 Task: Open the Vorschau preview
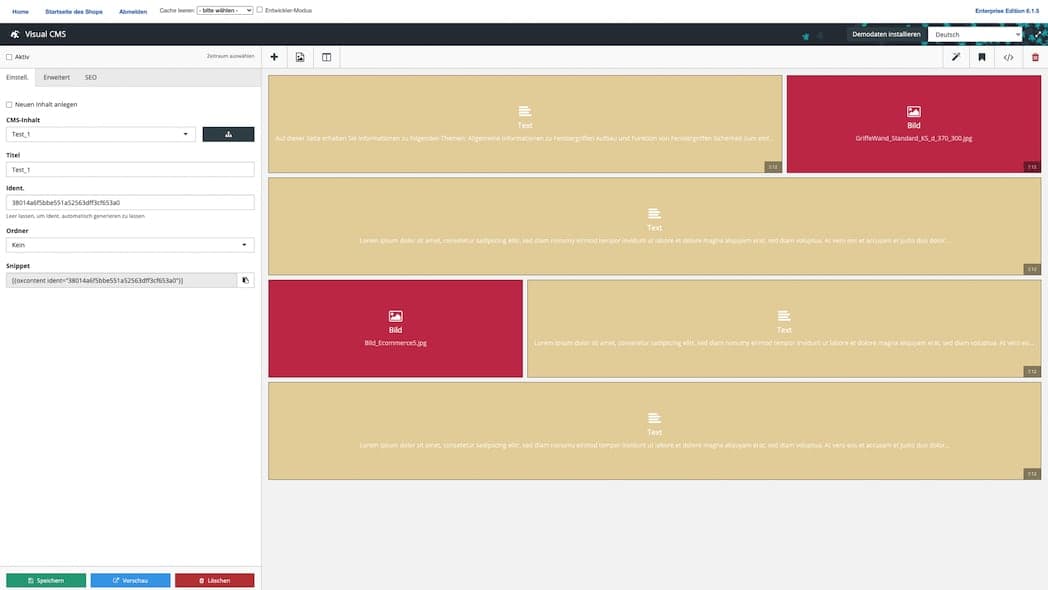(x=130, y=579)
